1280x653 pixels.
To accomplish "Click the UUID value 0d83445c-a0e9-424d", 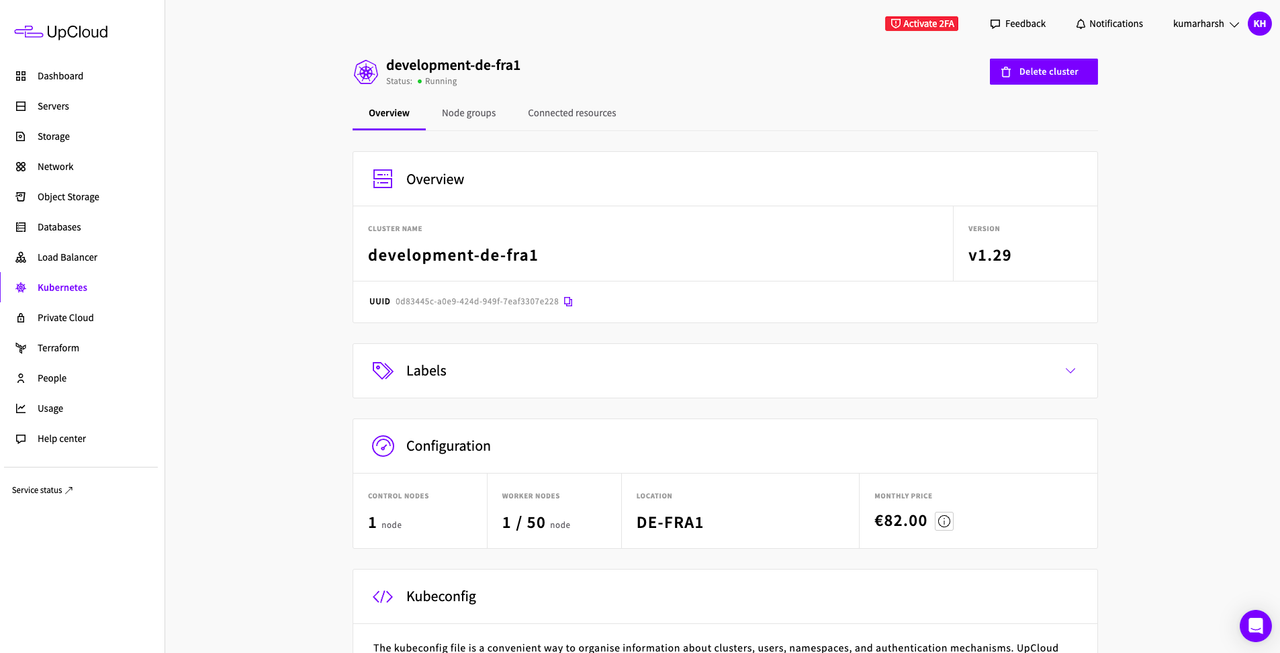I will 477,301.
